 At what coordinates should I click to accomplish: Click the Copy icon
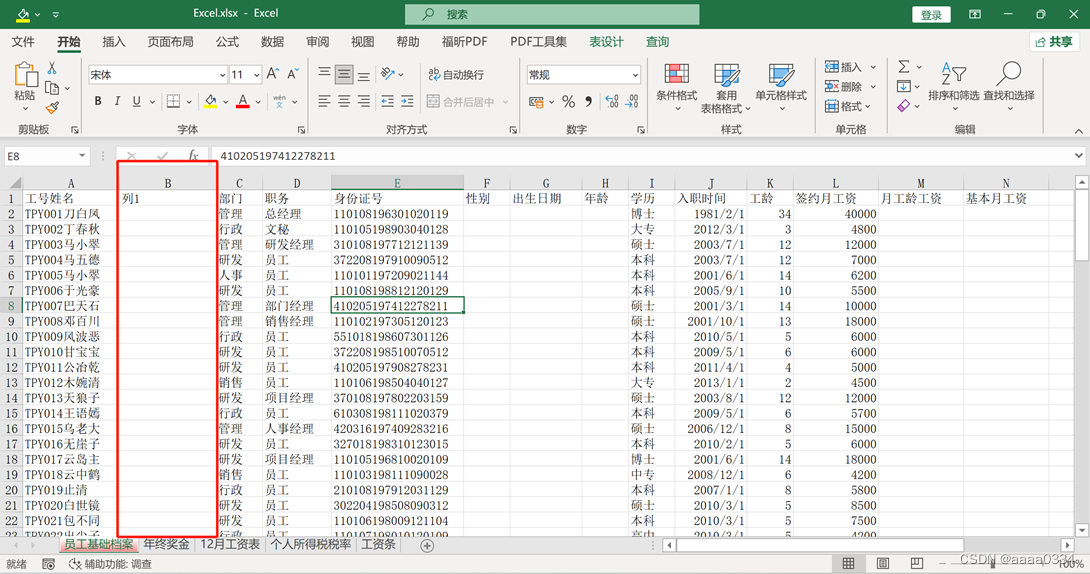click(x=51, y=88)
